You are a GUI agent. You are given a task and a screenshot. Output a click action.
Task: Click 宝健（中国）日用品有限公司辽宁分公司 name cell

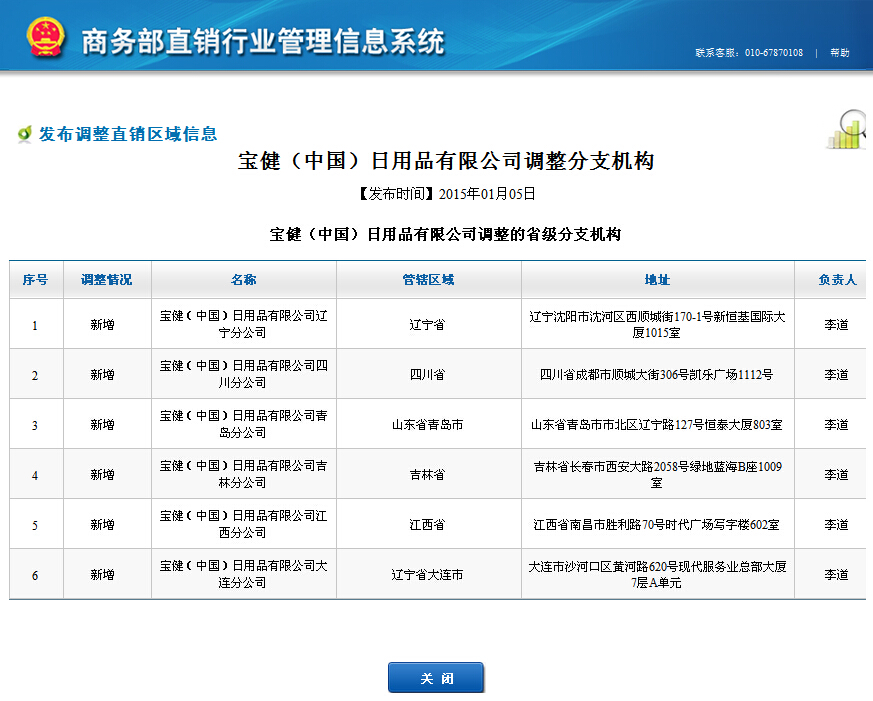point(243,324)
